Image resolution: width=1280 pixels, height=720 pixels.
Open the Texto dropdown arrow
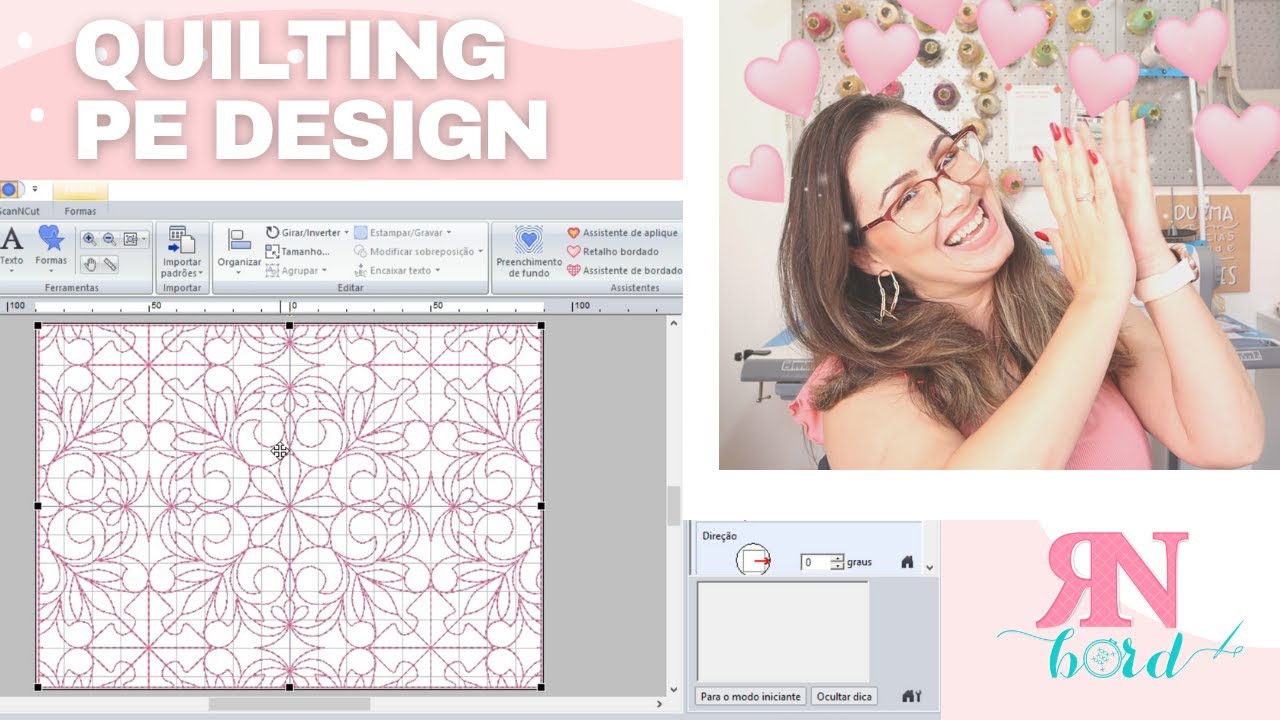click(12, 272)
